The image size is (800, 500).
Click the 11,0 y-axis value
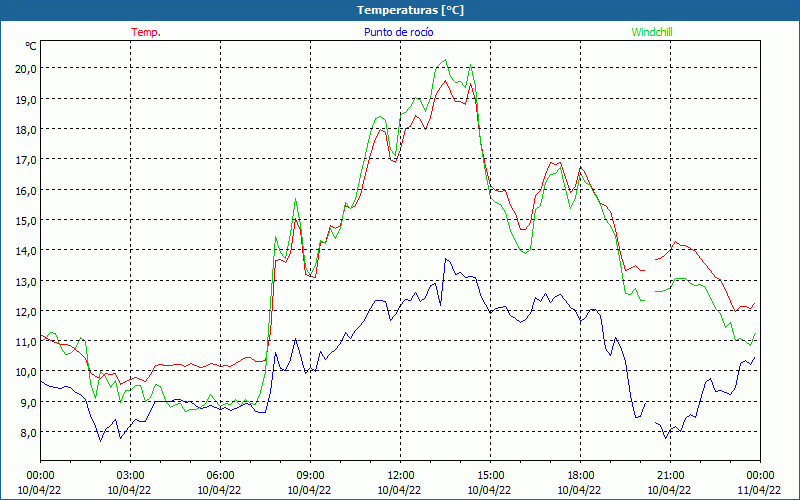coord(26,341)
